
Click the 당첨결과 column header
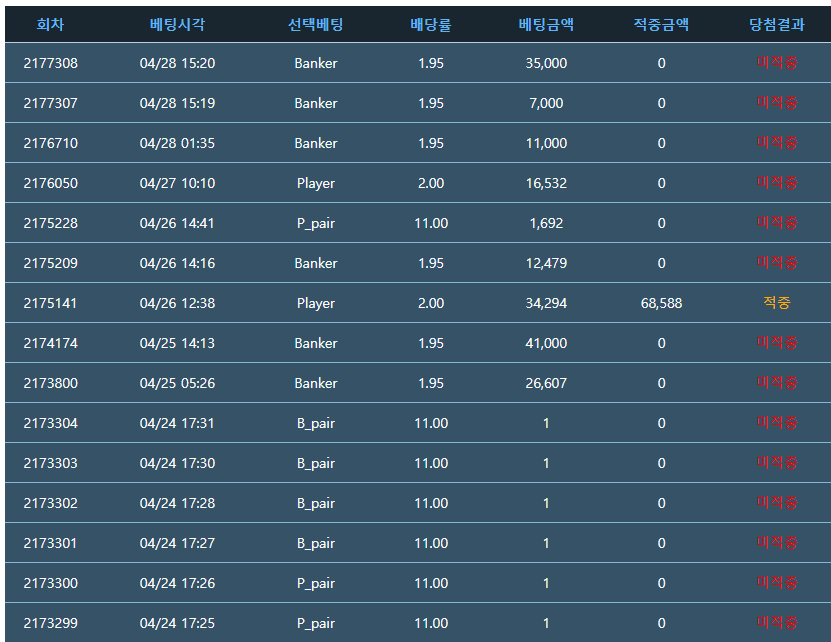click(776, 25)
